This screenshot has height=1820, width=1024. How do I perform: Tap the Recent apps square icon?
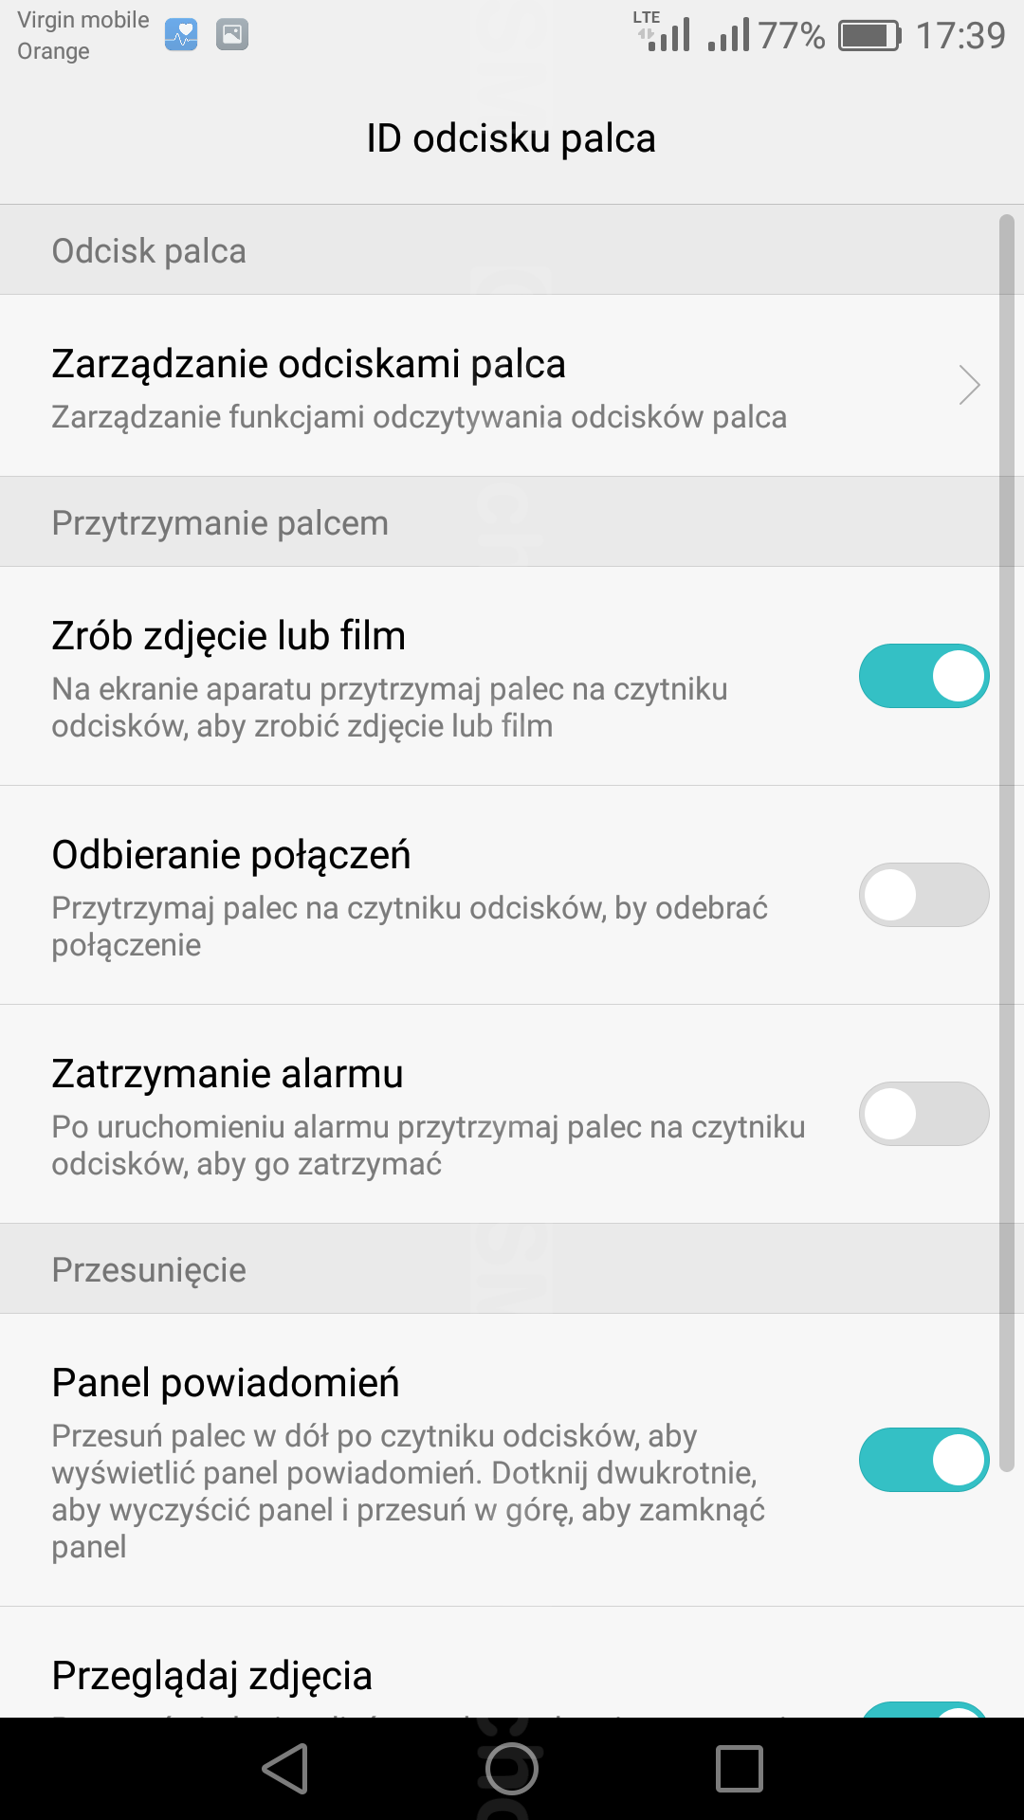tap(739, 1768)
